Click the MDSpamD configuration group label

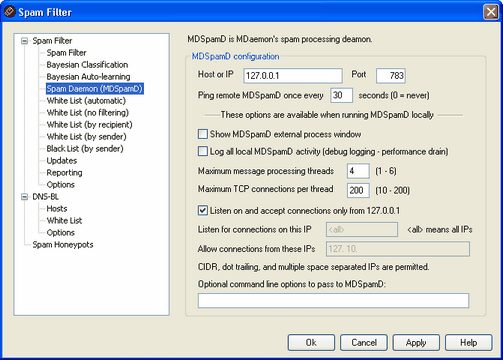(235, 56)
